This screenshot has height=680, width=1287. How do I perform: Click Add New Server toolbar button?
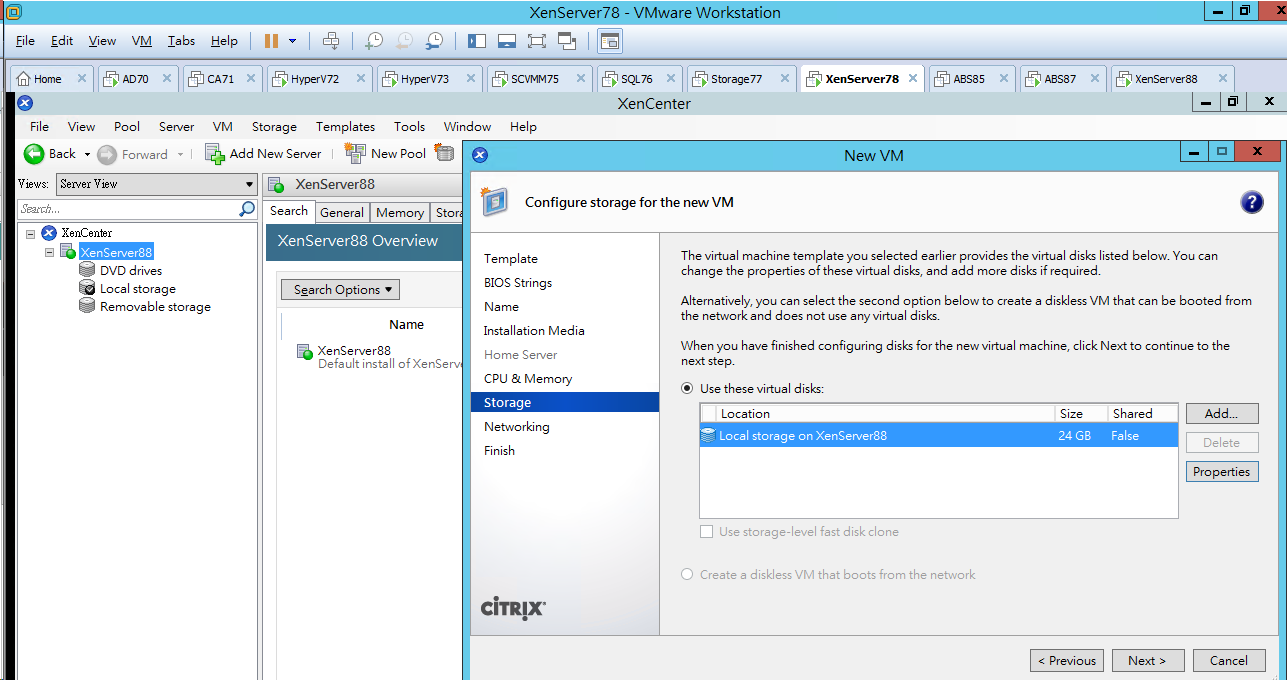(x=263, y=153)
